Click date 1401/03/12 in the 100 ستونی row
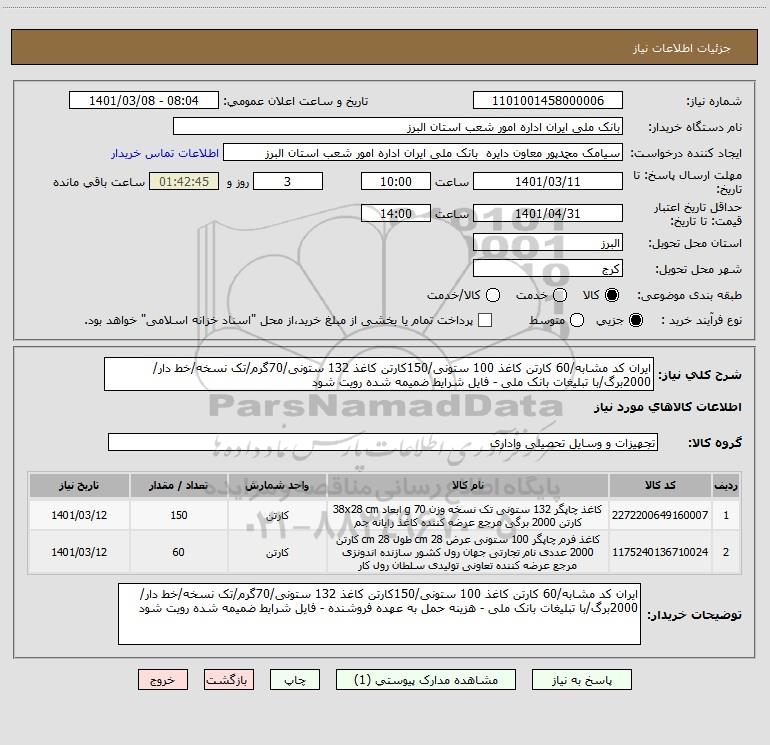Image resolution: width=770 pixels, height=745 pixels. pyautogui.click(x=79, y=552)
